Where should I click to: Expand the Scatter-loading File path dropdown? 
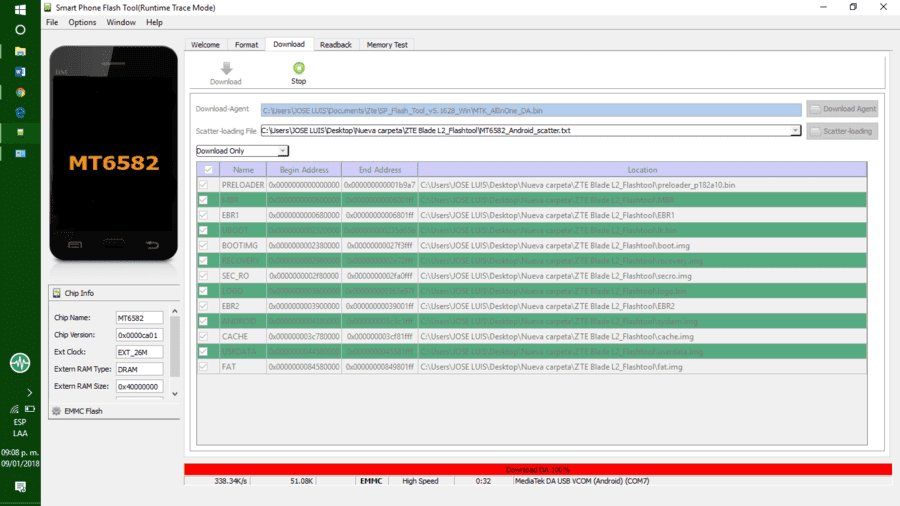795,131
